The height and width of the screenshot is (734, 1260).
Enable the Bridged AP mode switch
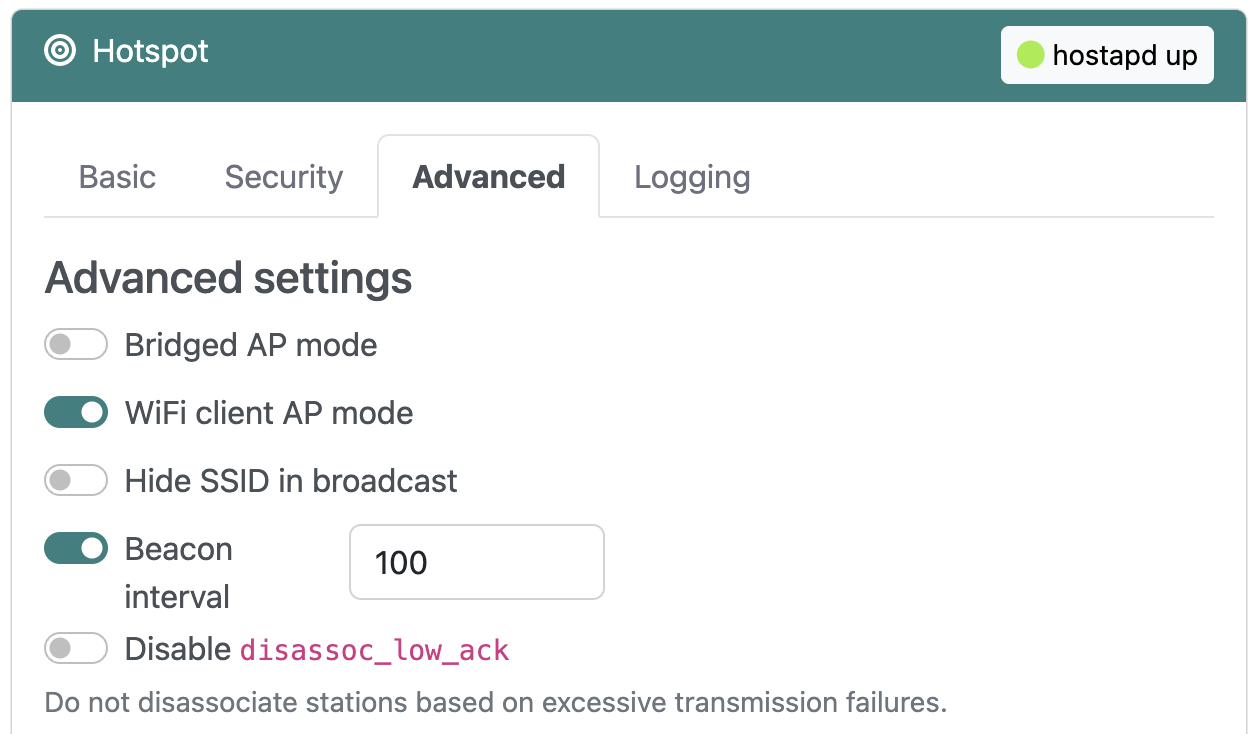click(76, 345)
